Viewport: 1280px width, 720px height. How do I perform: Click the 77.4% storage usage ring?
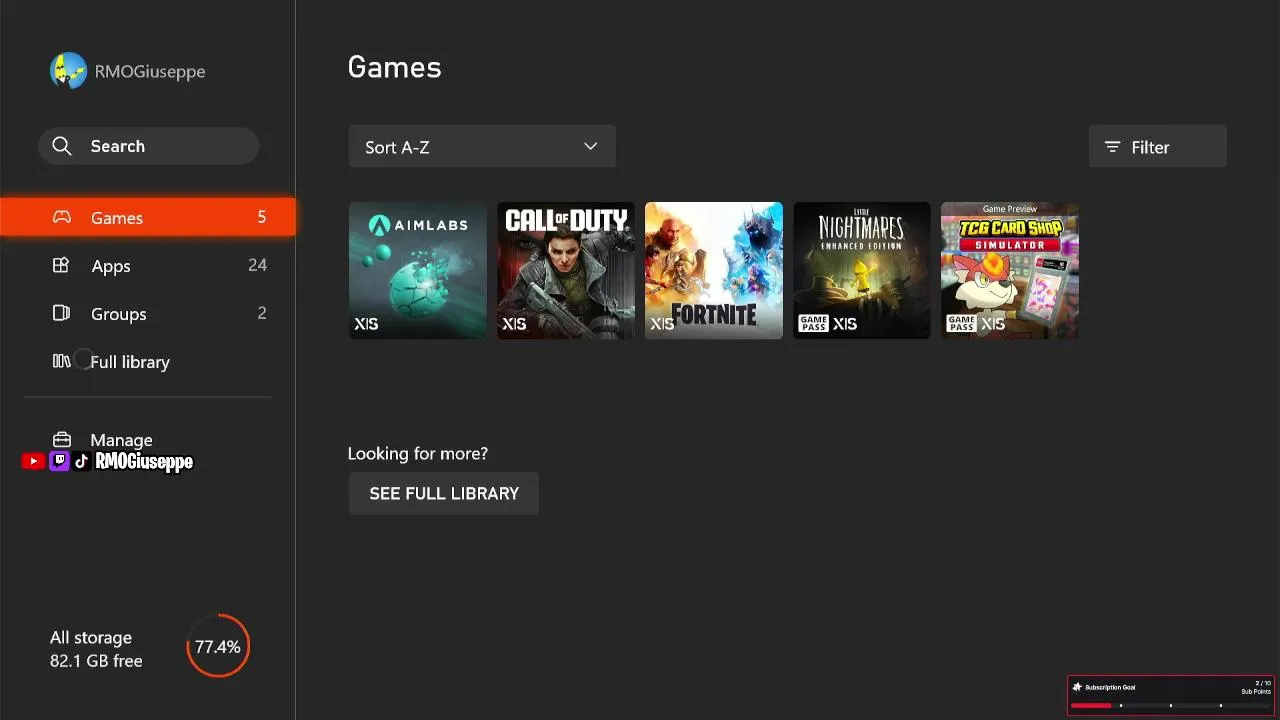(x=218, y=647)
